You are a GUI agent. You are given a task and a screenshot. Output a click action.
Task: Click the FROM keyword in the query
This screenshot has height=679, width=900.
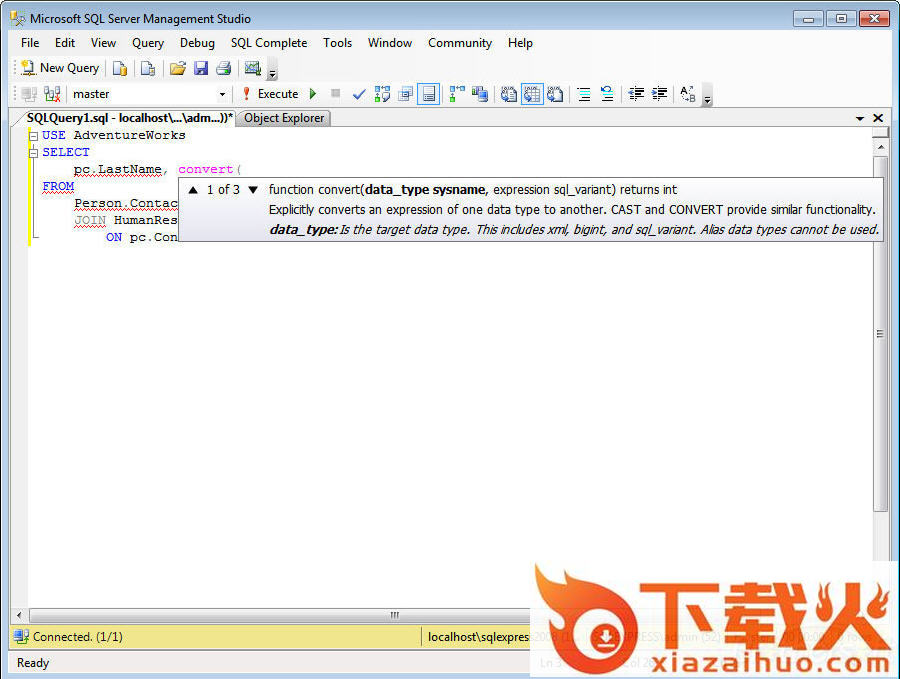point(58,186)
